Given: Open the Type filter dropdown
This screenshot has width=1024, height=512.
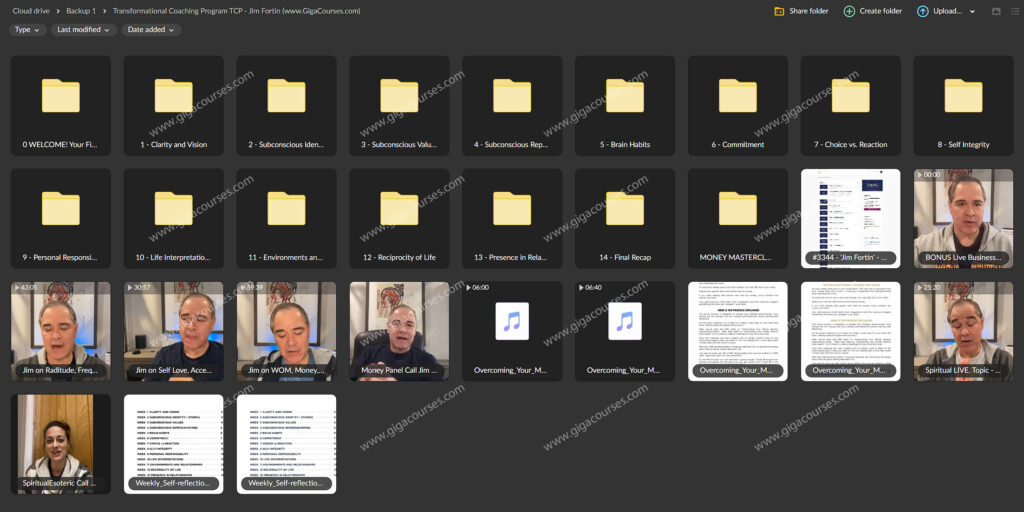Looking at the screenshot, I should (27, 30).
